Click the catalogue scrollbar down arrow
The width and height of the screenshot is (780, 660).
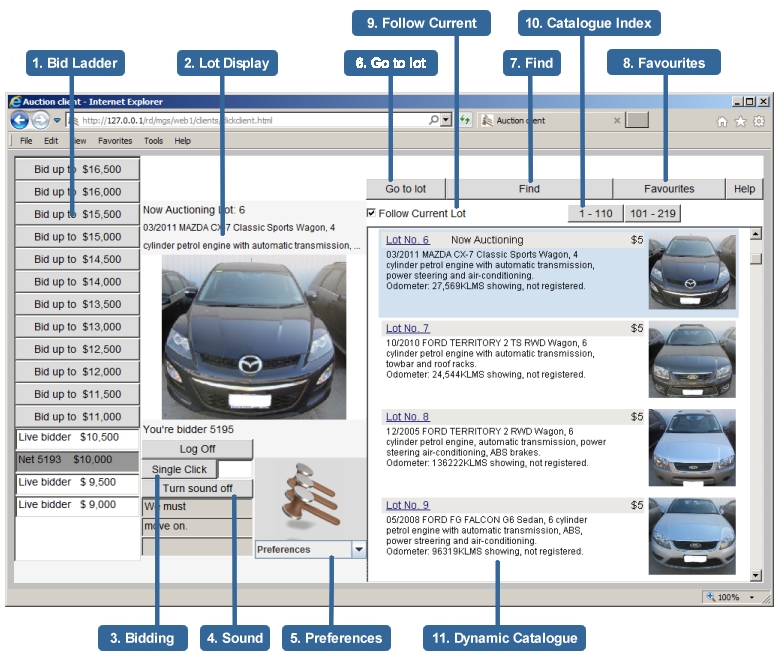pos(756,575)
